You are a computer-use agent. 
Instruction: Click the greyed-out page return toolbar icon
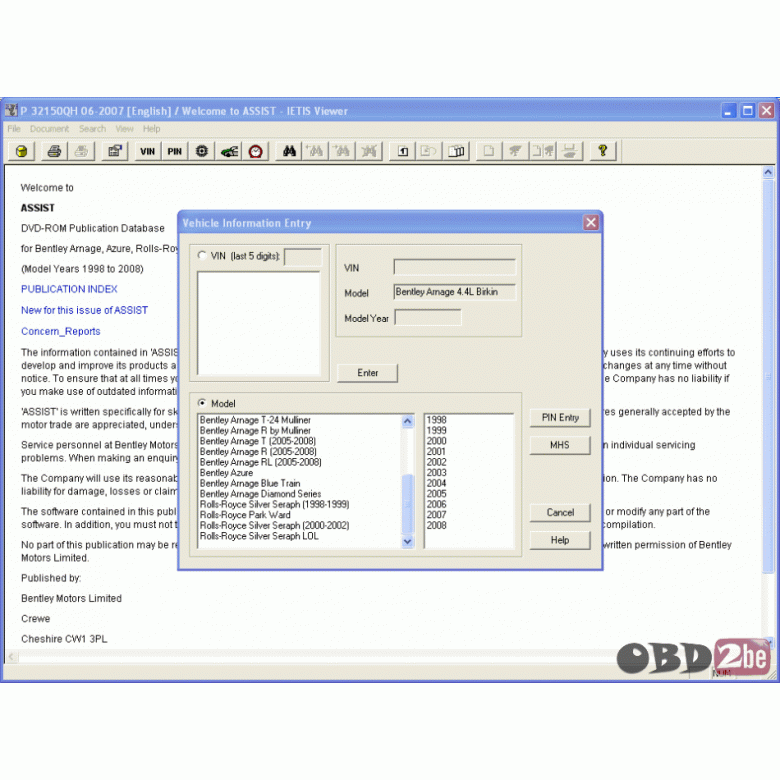click(x=429, y=151)
